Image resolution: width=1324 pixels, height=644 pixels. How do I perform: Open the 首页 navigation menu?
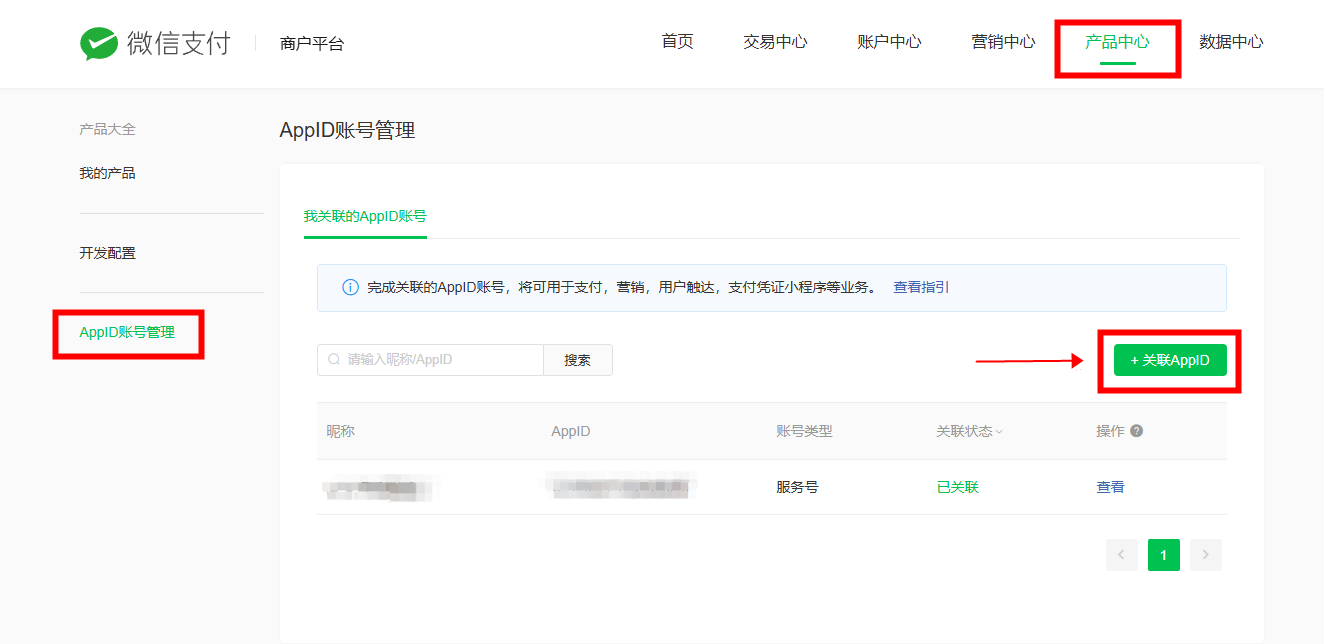[677, 42]
